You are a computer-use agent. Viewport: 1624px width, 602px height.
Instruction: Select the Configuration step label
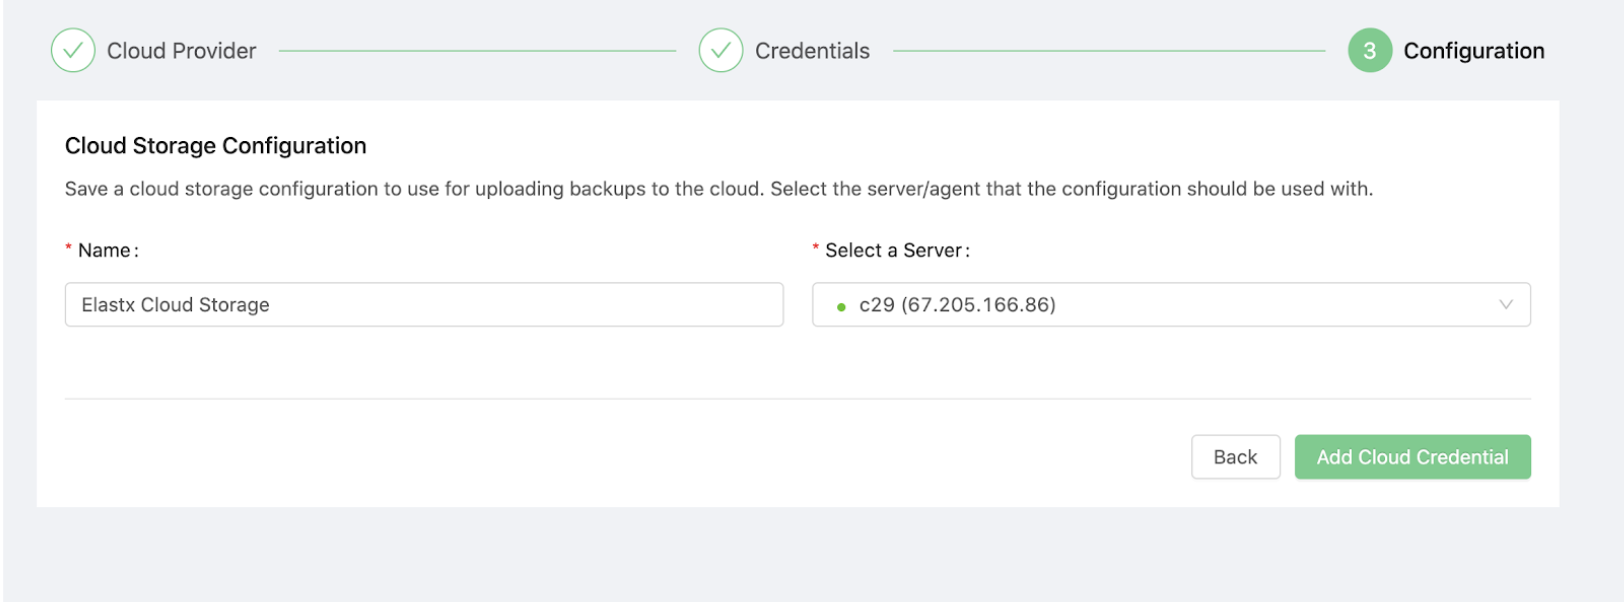pyautogui.click(x=1473, y=51)
